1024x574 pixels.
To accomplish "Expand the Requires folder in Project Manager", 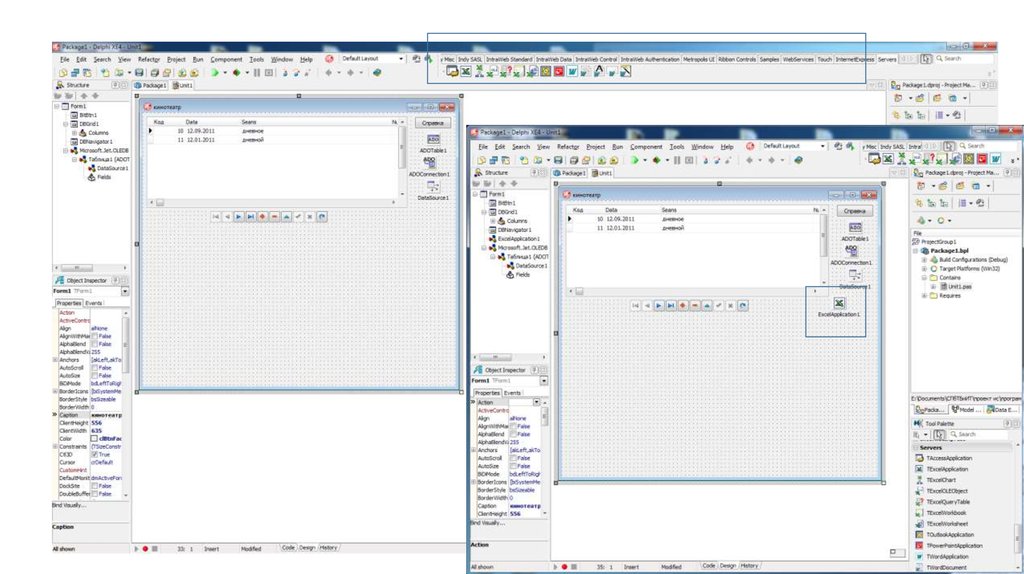I will (925, 295).
